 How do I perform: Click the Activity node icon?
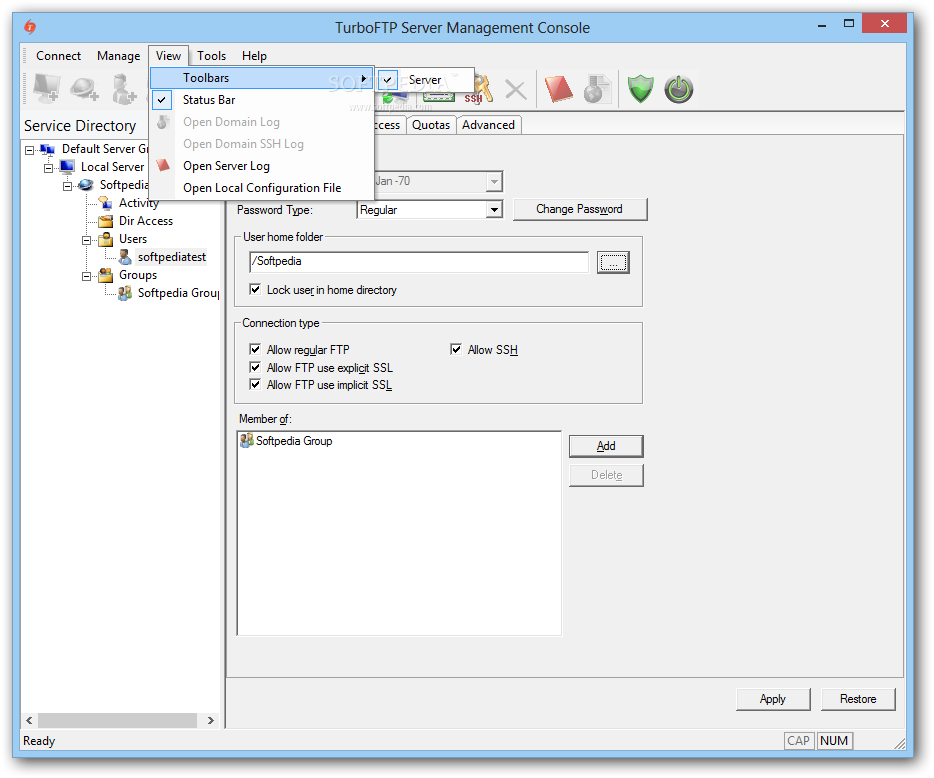pyautogui.click(x=105, y=203)
